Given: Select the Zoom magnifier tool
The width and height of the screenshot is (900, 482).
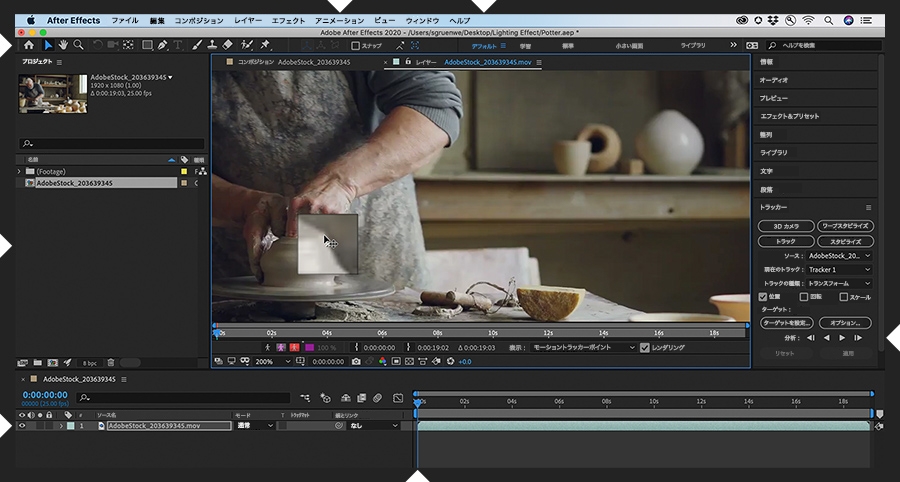Looking at the screenshot, I should tap(79, 45).
